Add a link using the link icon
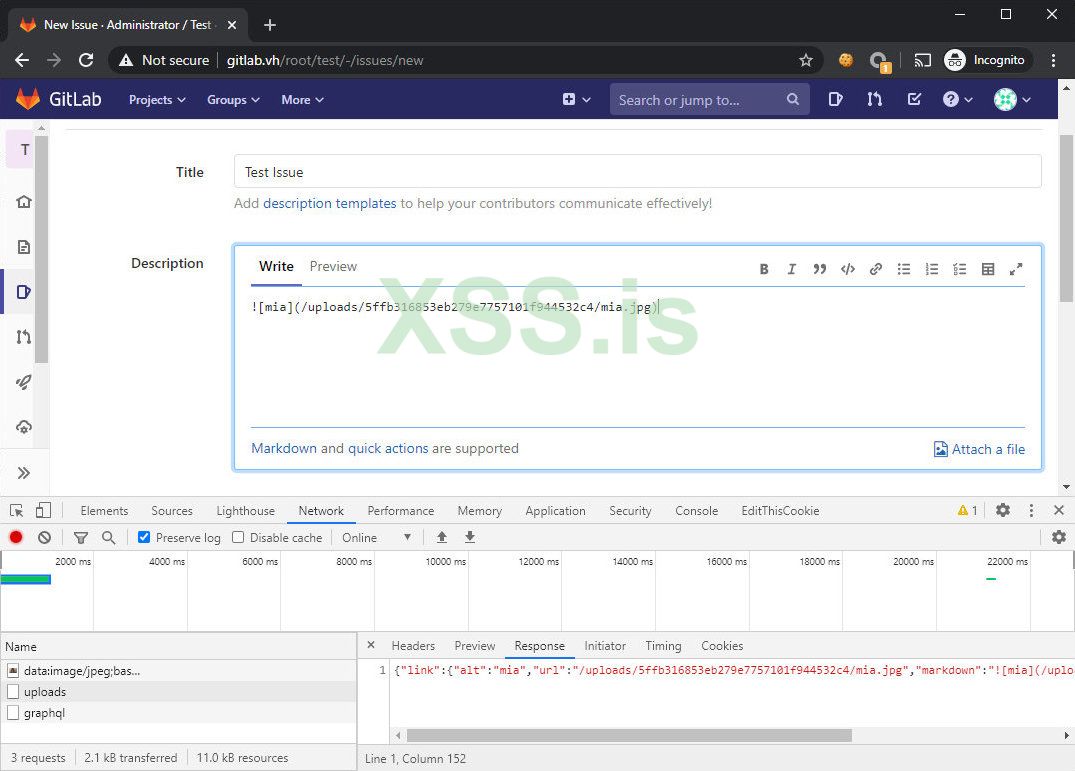 coord(875,269)
